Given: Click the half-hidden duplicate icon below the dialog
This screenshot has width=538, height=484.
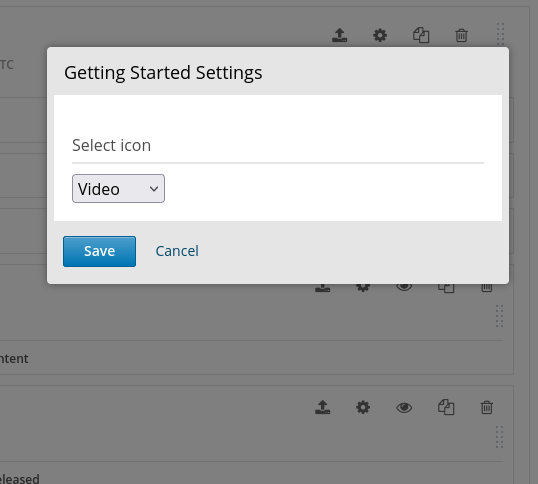Looking at the screenshot, I should 446,288.
